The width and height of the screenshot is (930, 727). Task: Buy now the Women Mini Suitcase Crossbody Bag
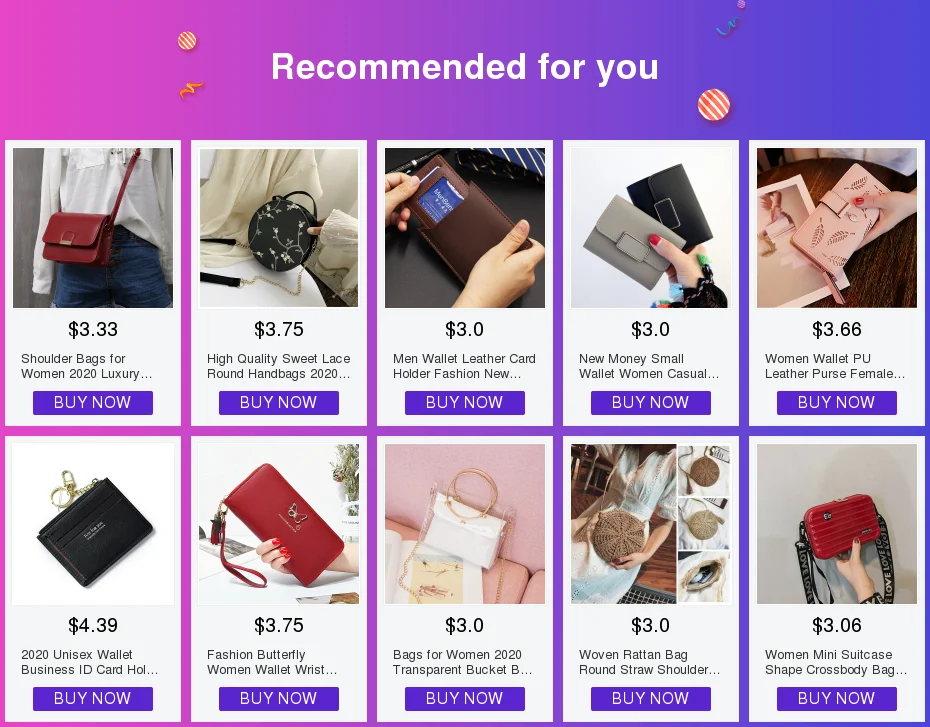[x=837, y=699]
